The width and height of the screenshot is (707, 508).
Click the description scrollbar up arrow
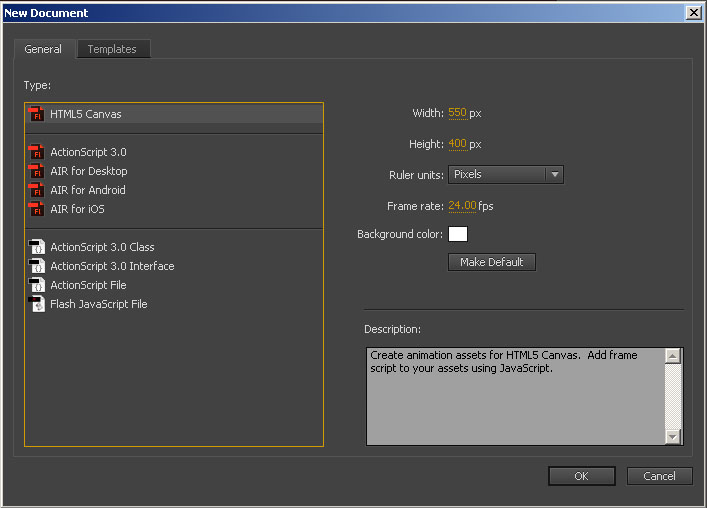click(673, 356)
